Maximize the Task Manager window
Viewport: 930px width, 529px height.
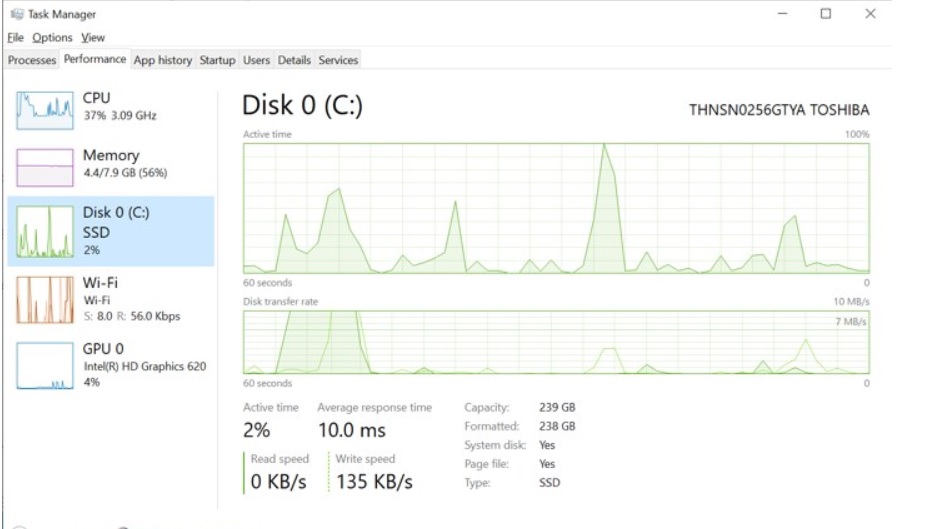(826, 14)
